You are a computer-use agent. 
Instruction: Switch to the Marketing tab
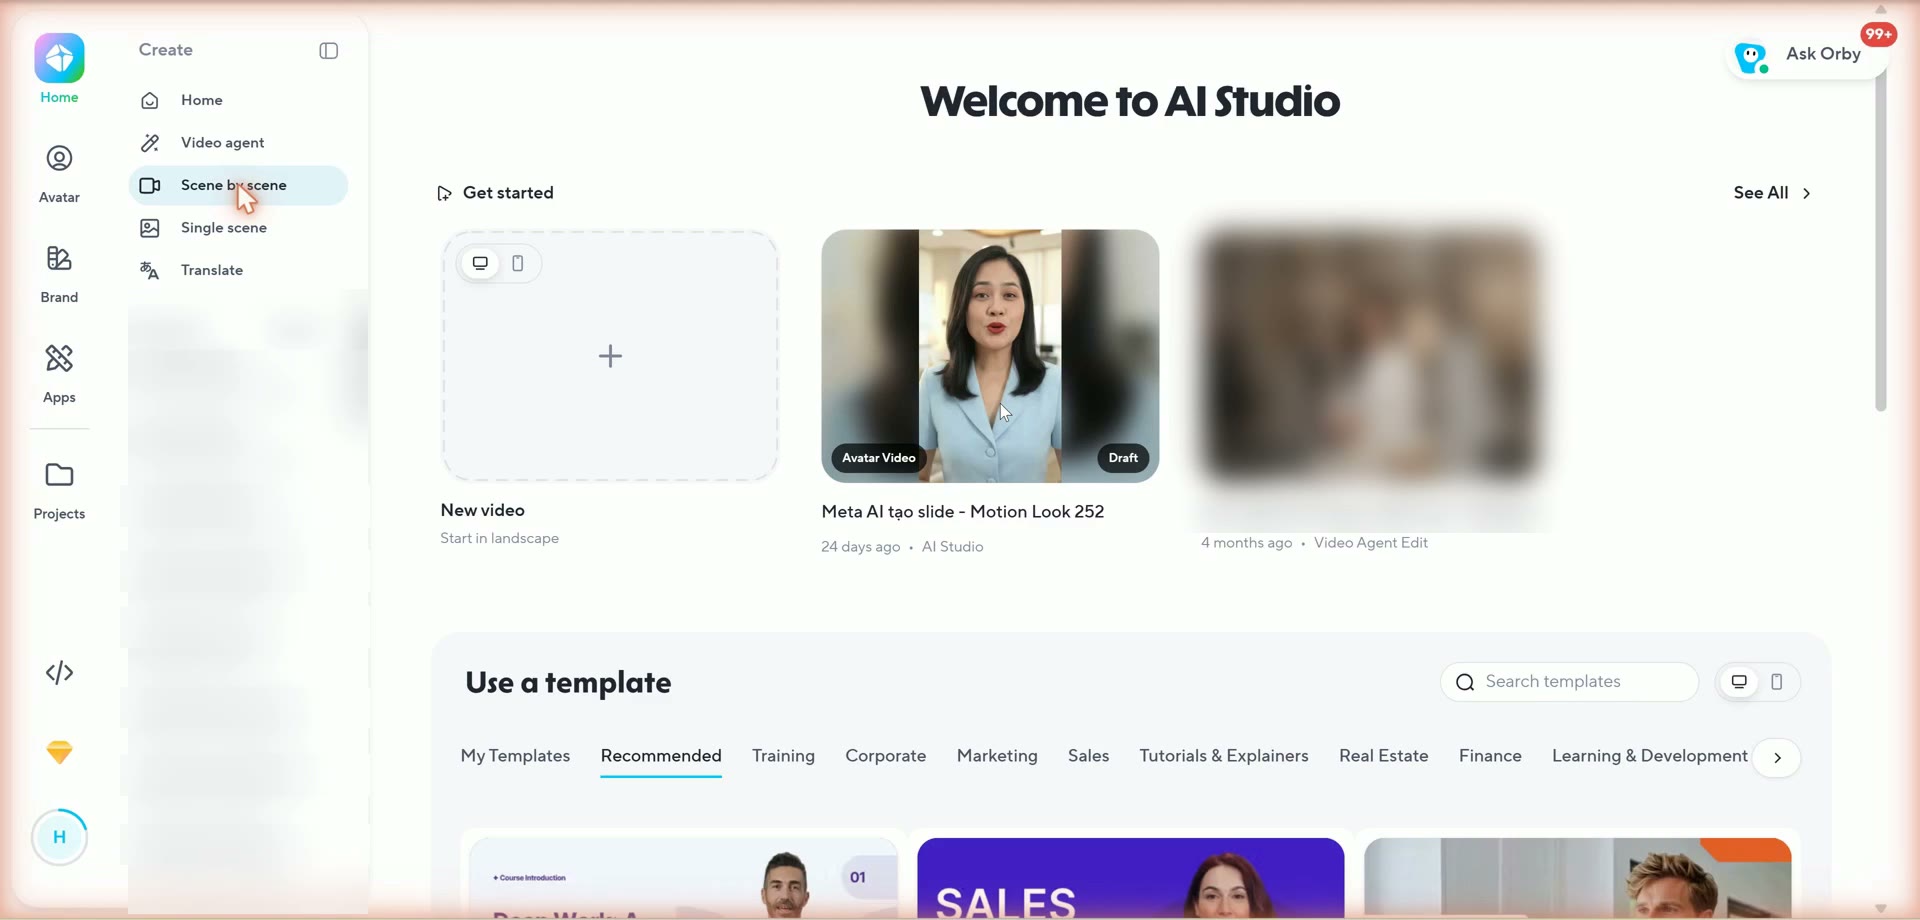997,756
